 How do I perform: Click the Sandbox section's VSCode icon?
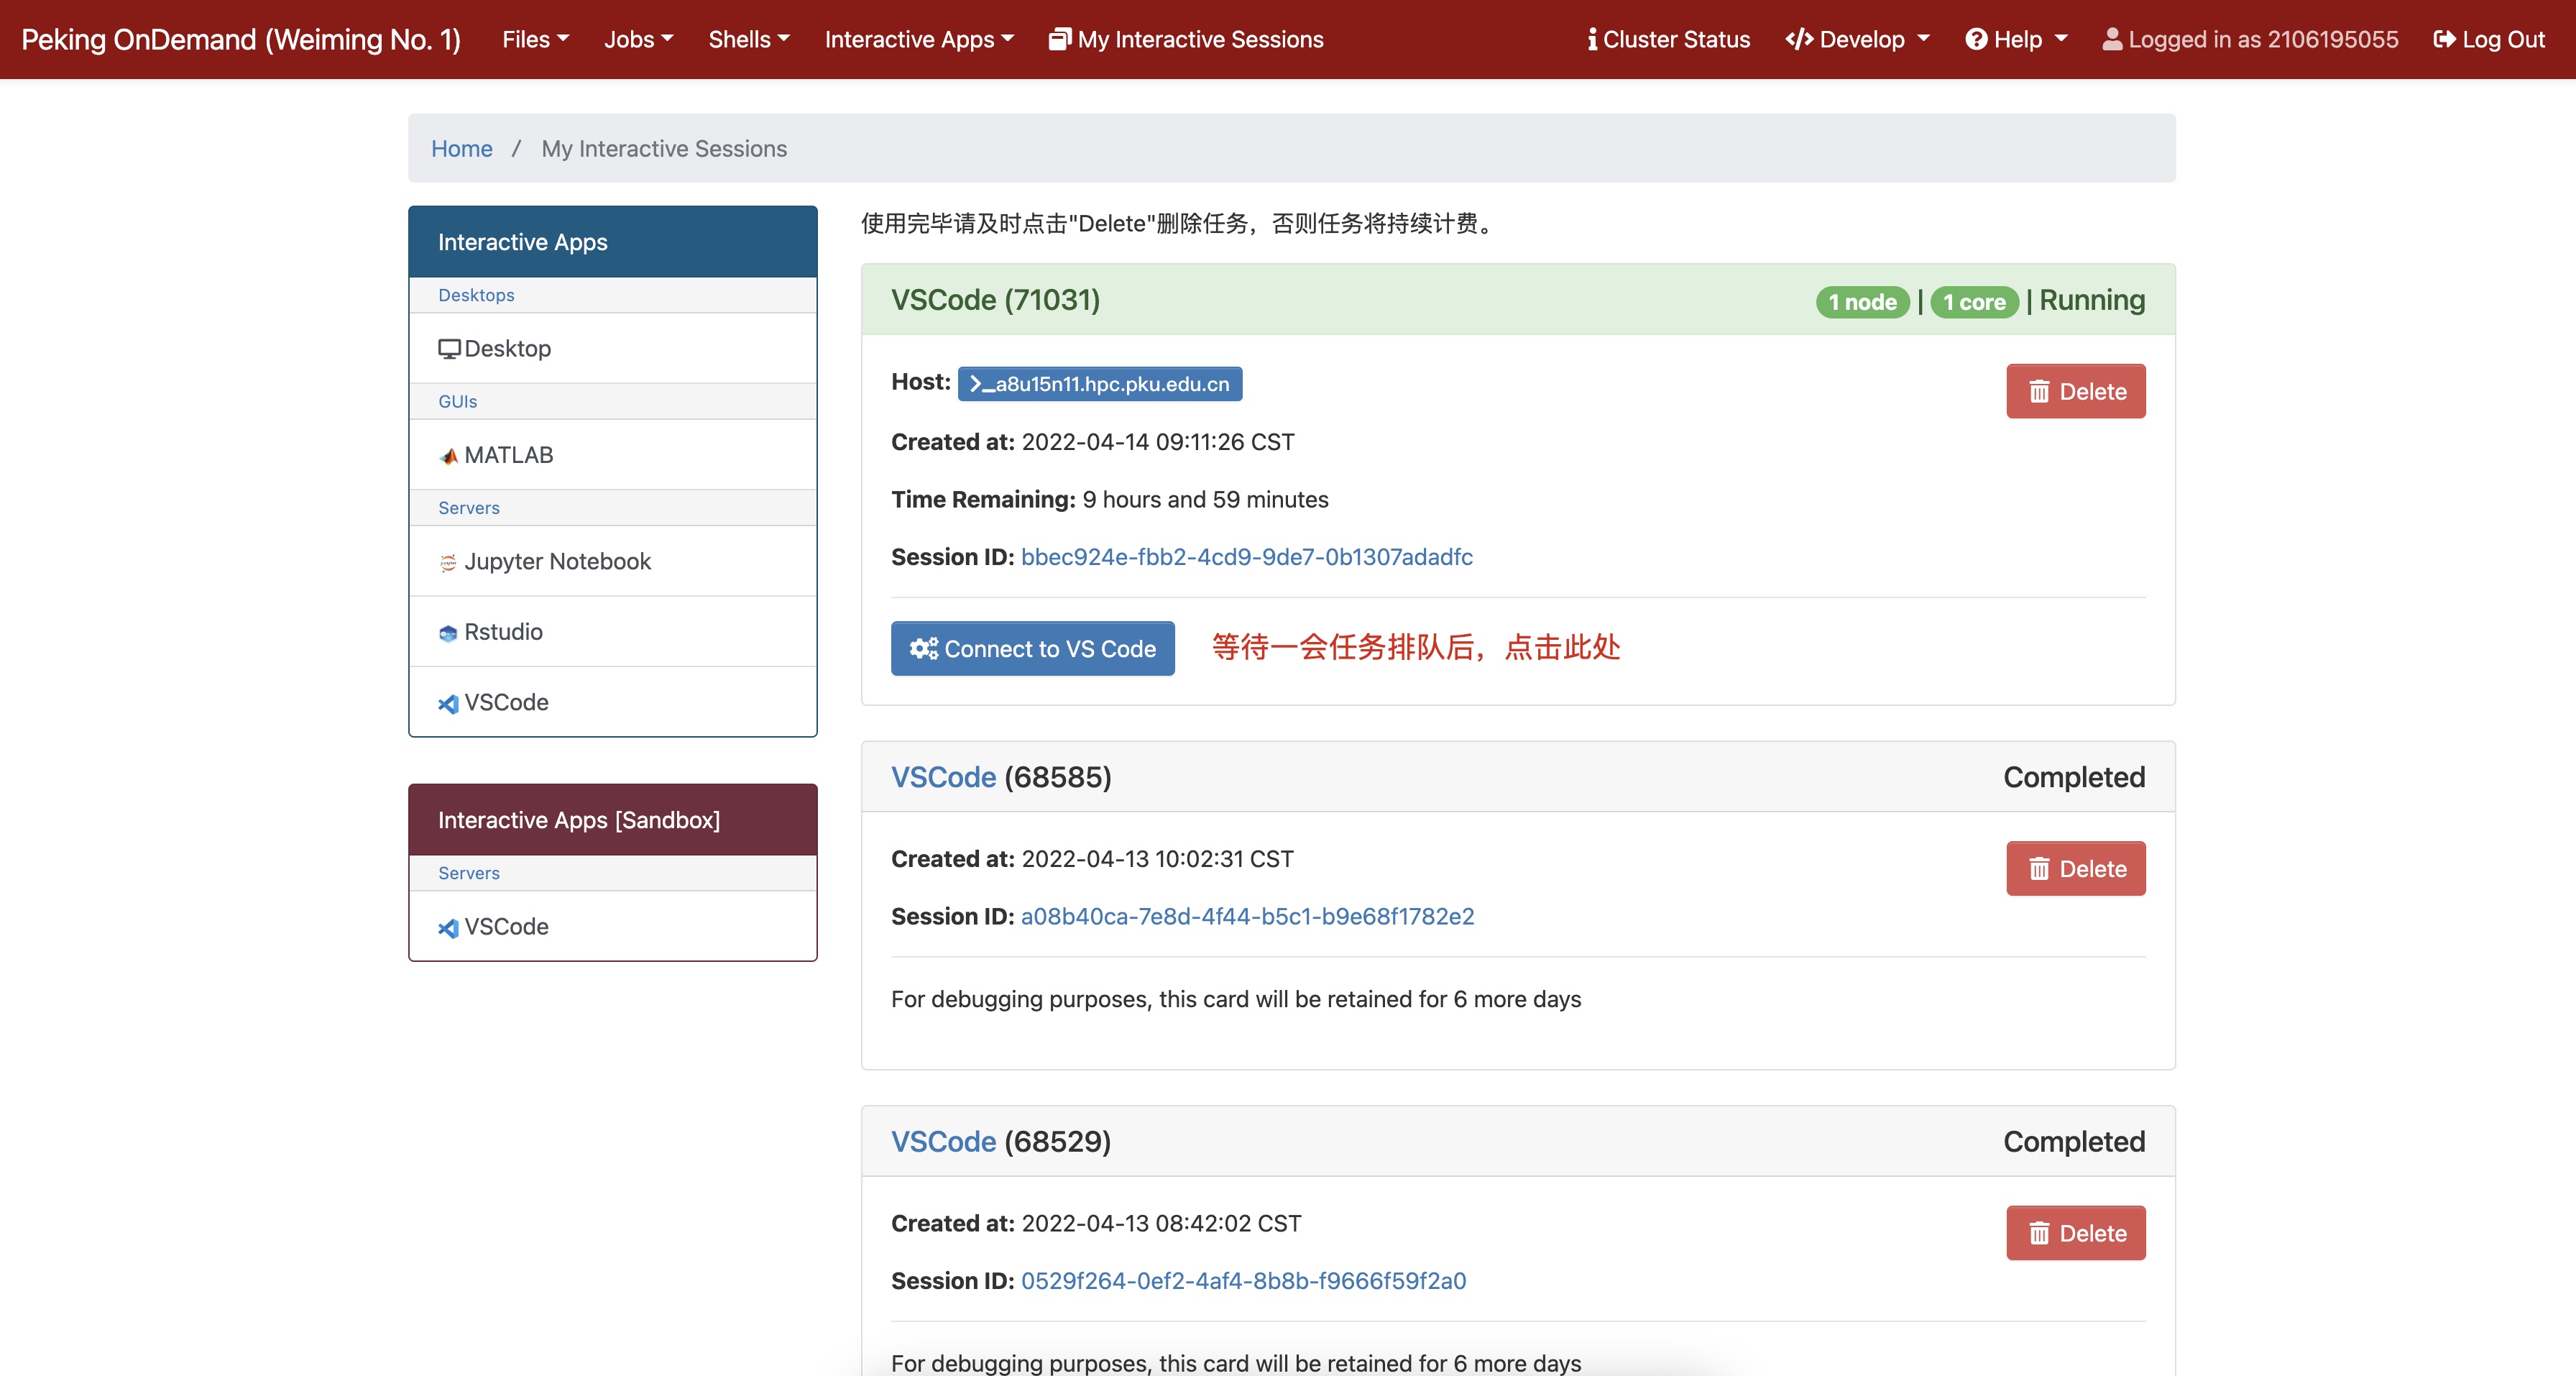click(448, 927)
